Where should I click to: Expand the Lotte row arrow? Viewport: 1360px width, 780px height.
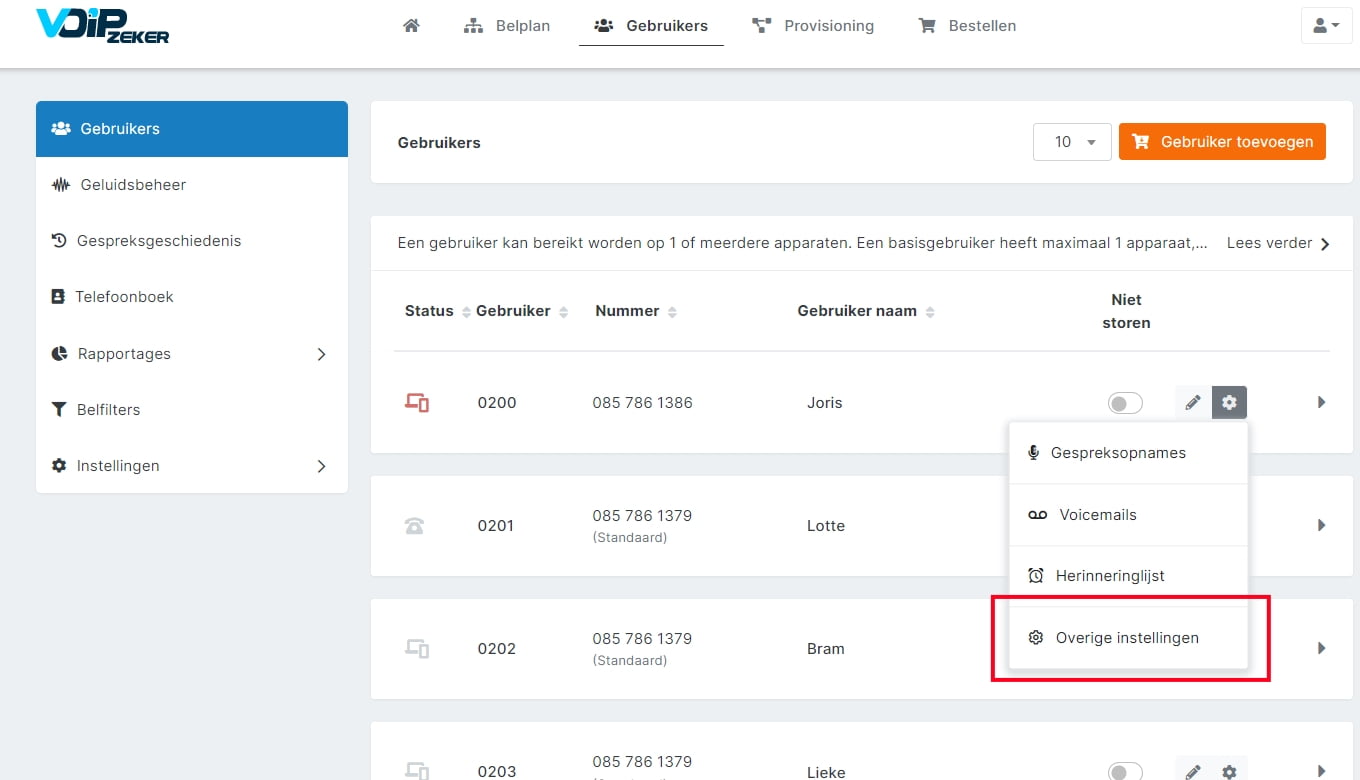(1321, 526)
